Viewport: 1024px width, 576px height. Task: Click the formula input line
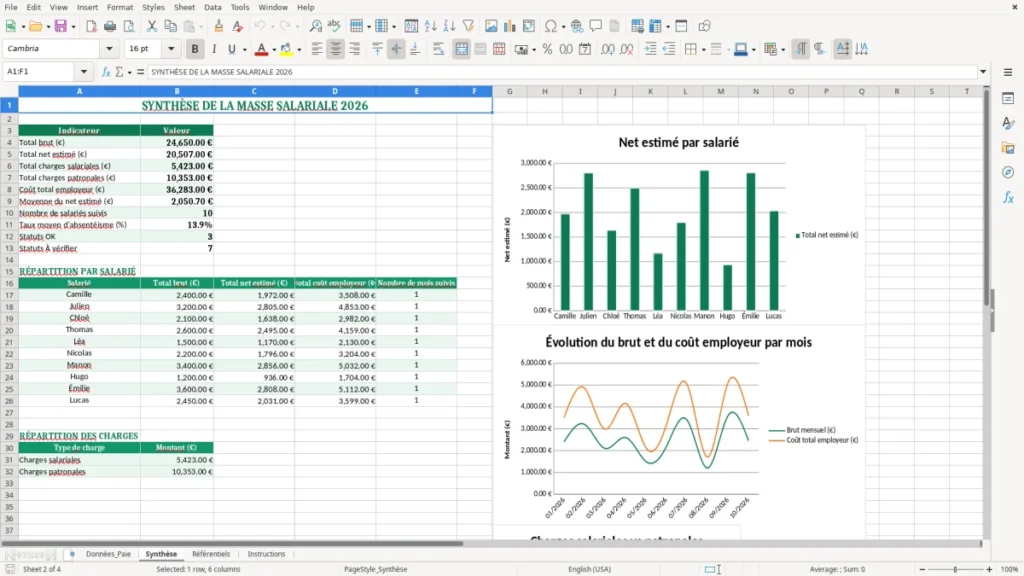coord(562,72)
